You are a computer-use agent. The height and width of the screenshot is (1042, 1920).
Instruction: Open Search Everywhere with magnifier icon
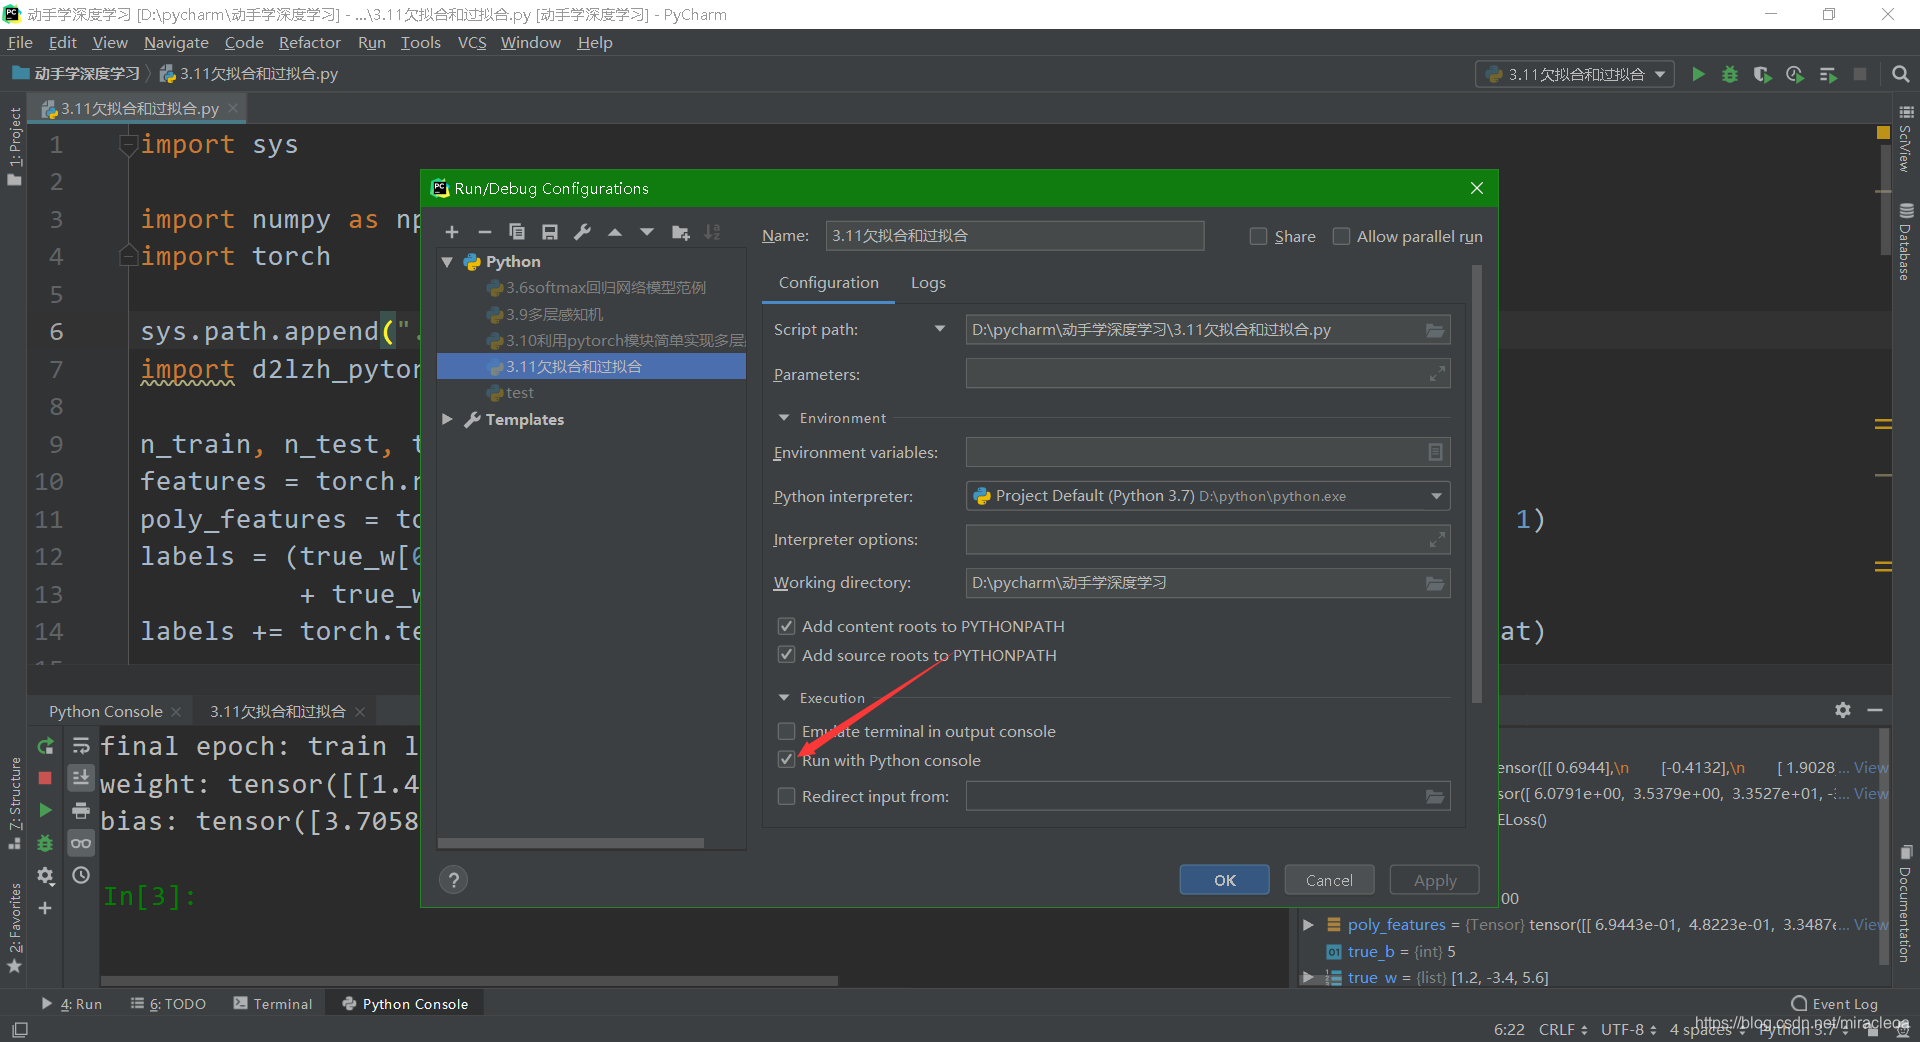coord(1899,74)
